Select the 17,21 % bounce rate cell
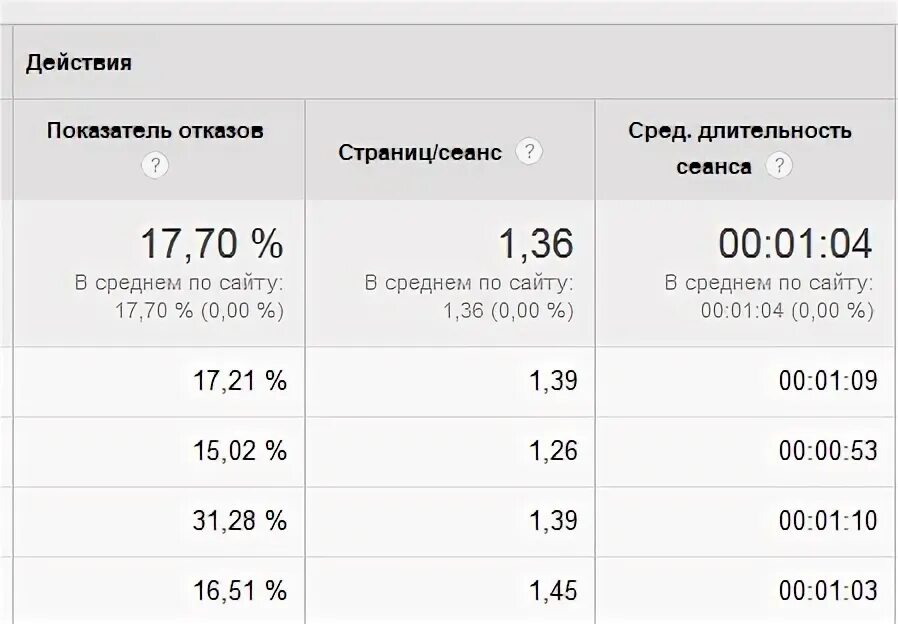The height and width of the screenshot is (624, 898). (239, 381)
